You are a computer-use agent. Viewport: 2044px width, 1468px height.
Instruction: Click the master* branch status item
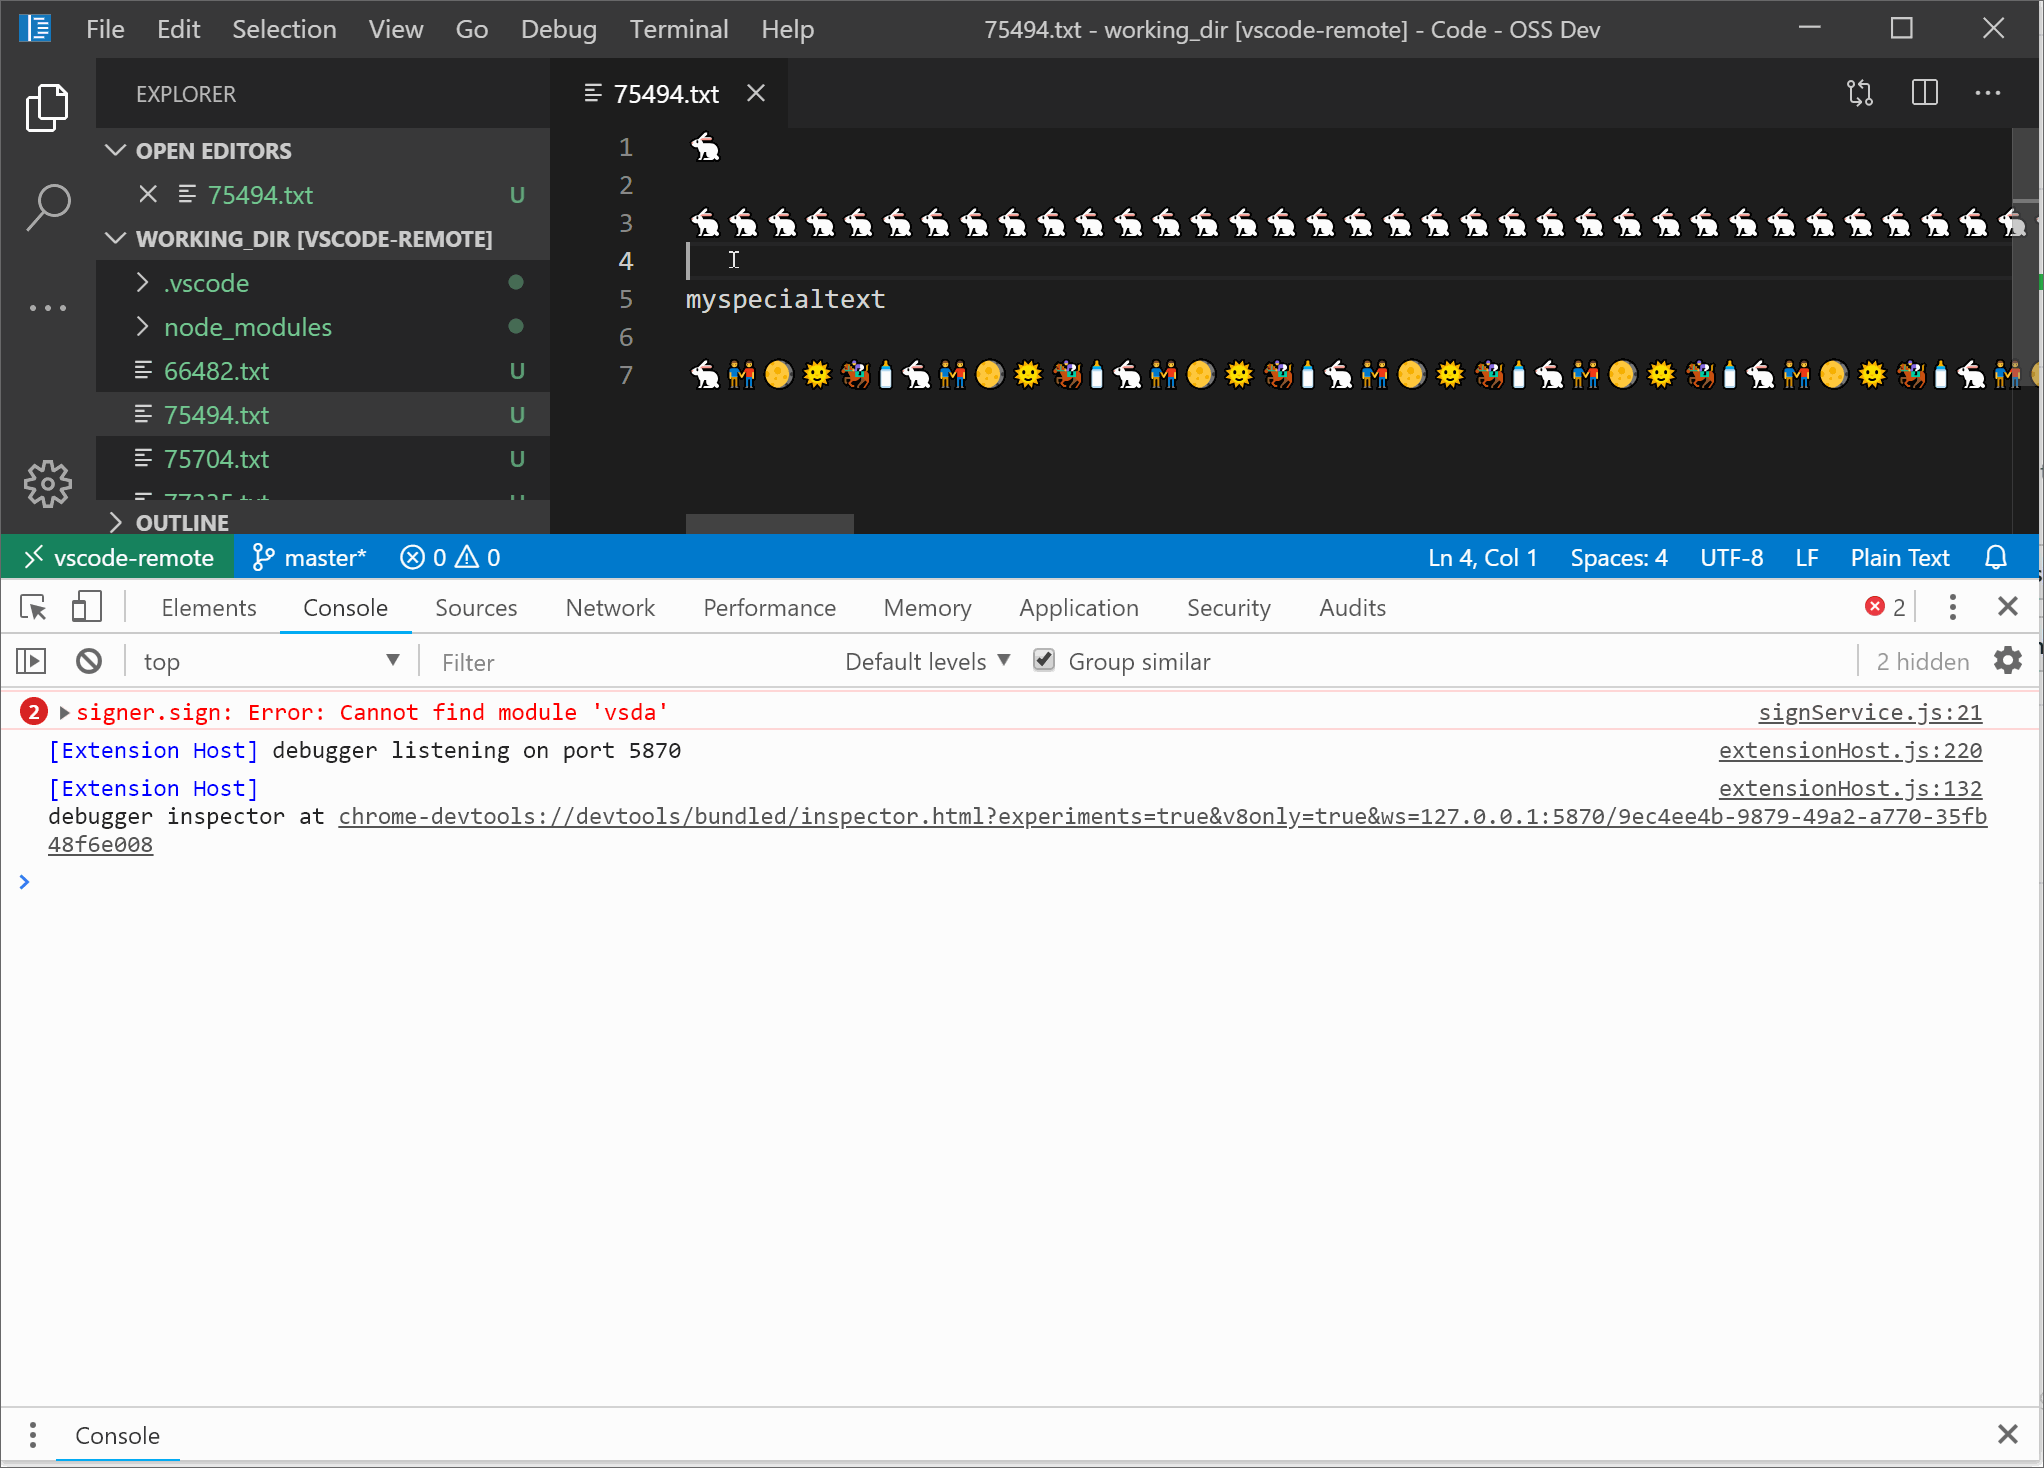click(x=310, y=558)
